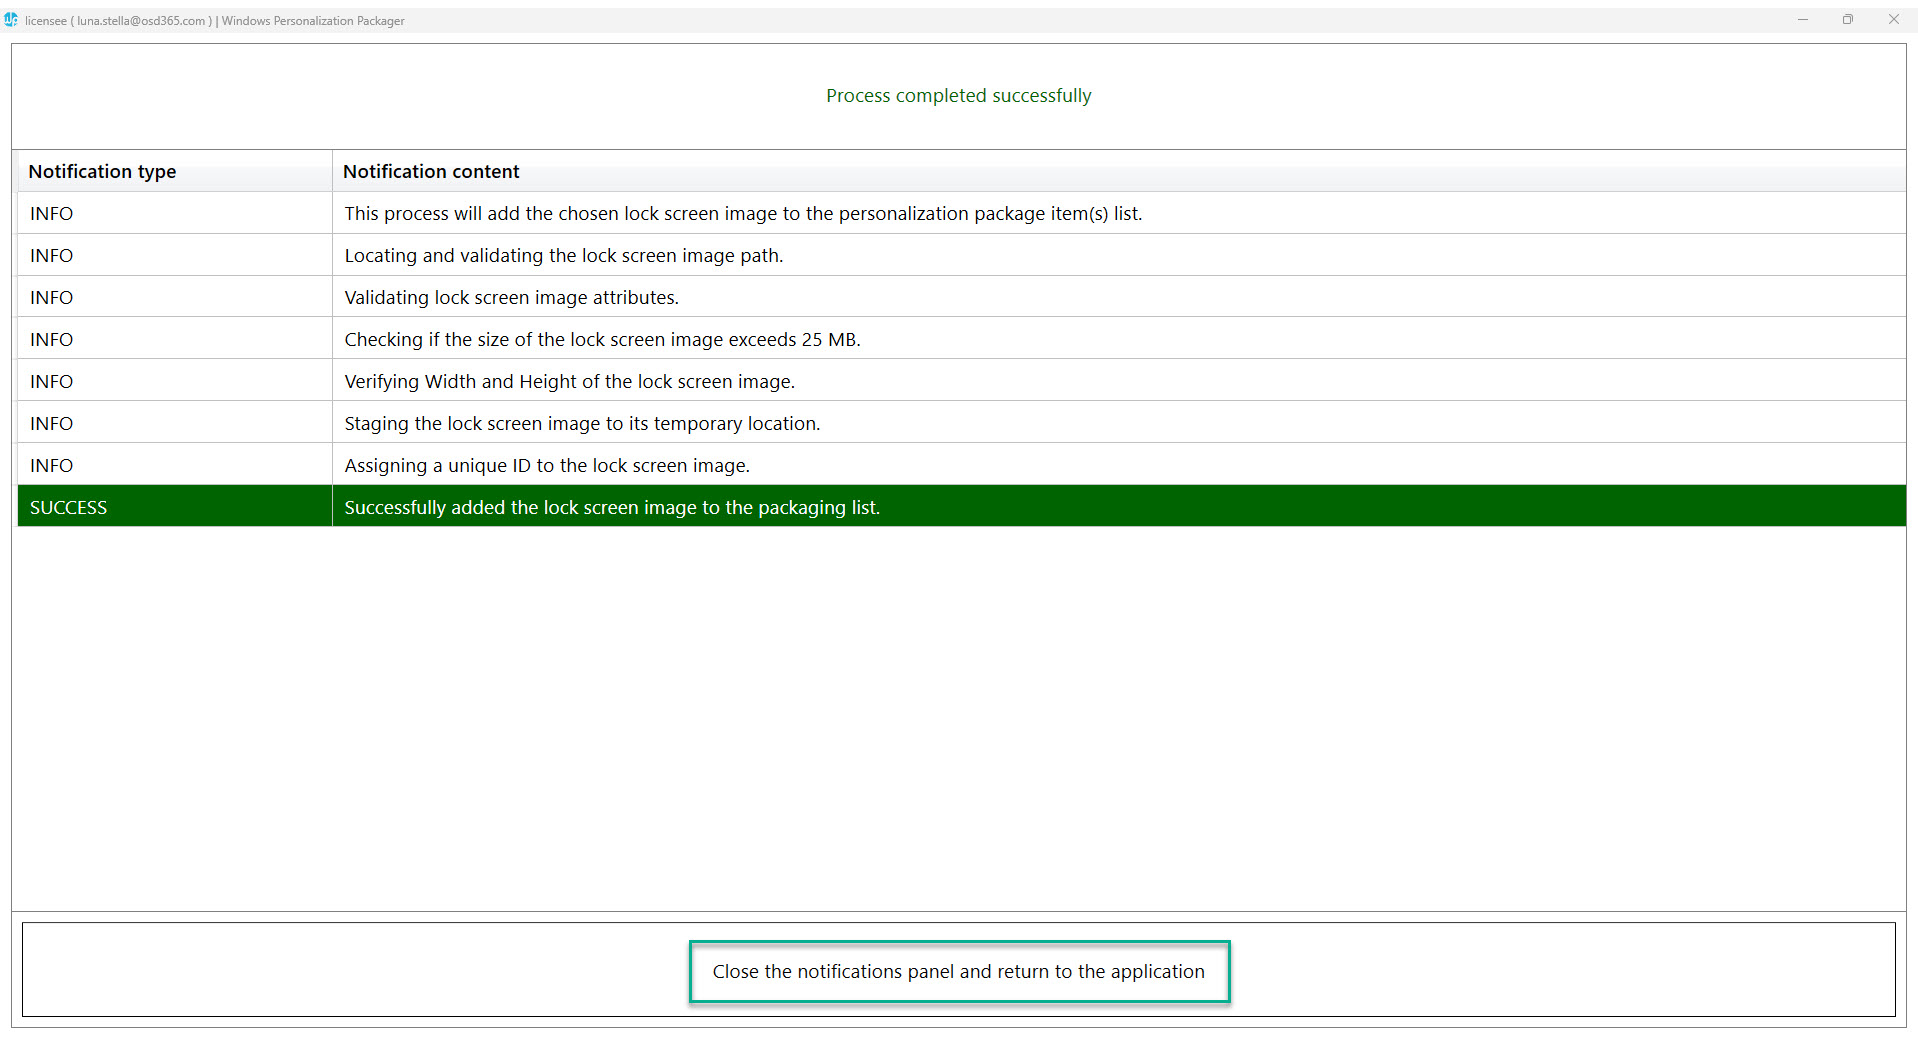Close the notifications panel and return
Screen dimensions: 1918x1039
pyautogui.click(x=958, y=971)
